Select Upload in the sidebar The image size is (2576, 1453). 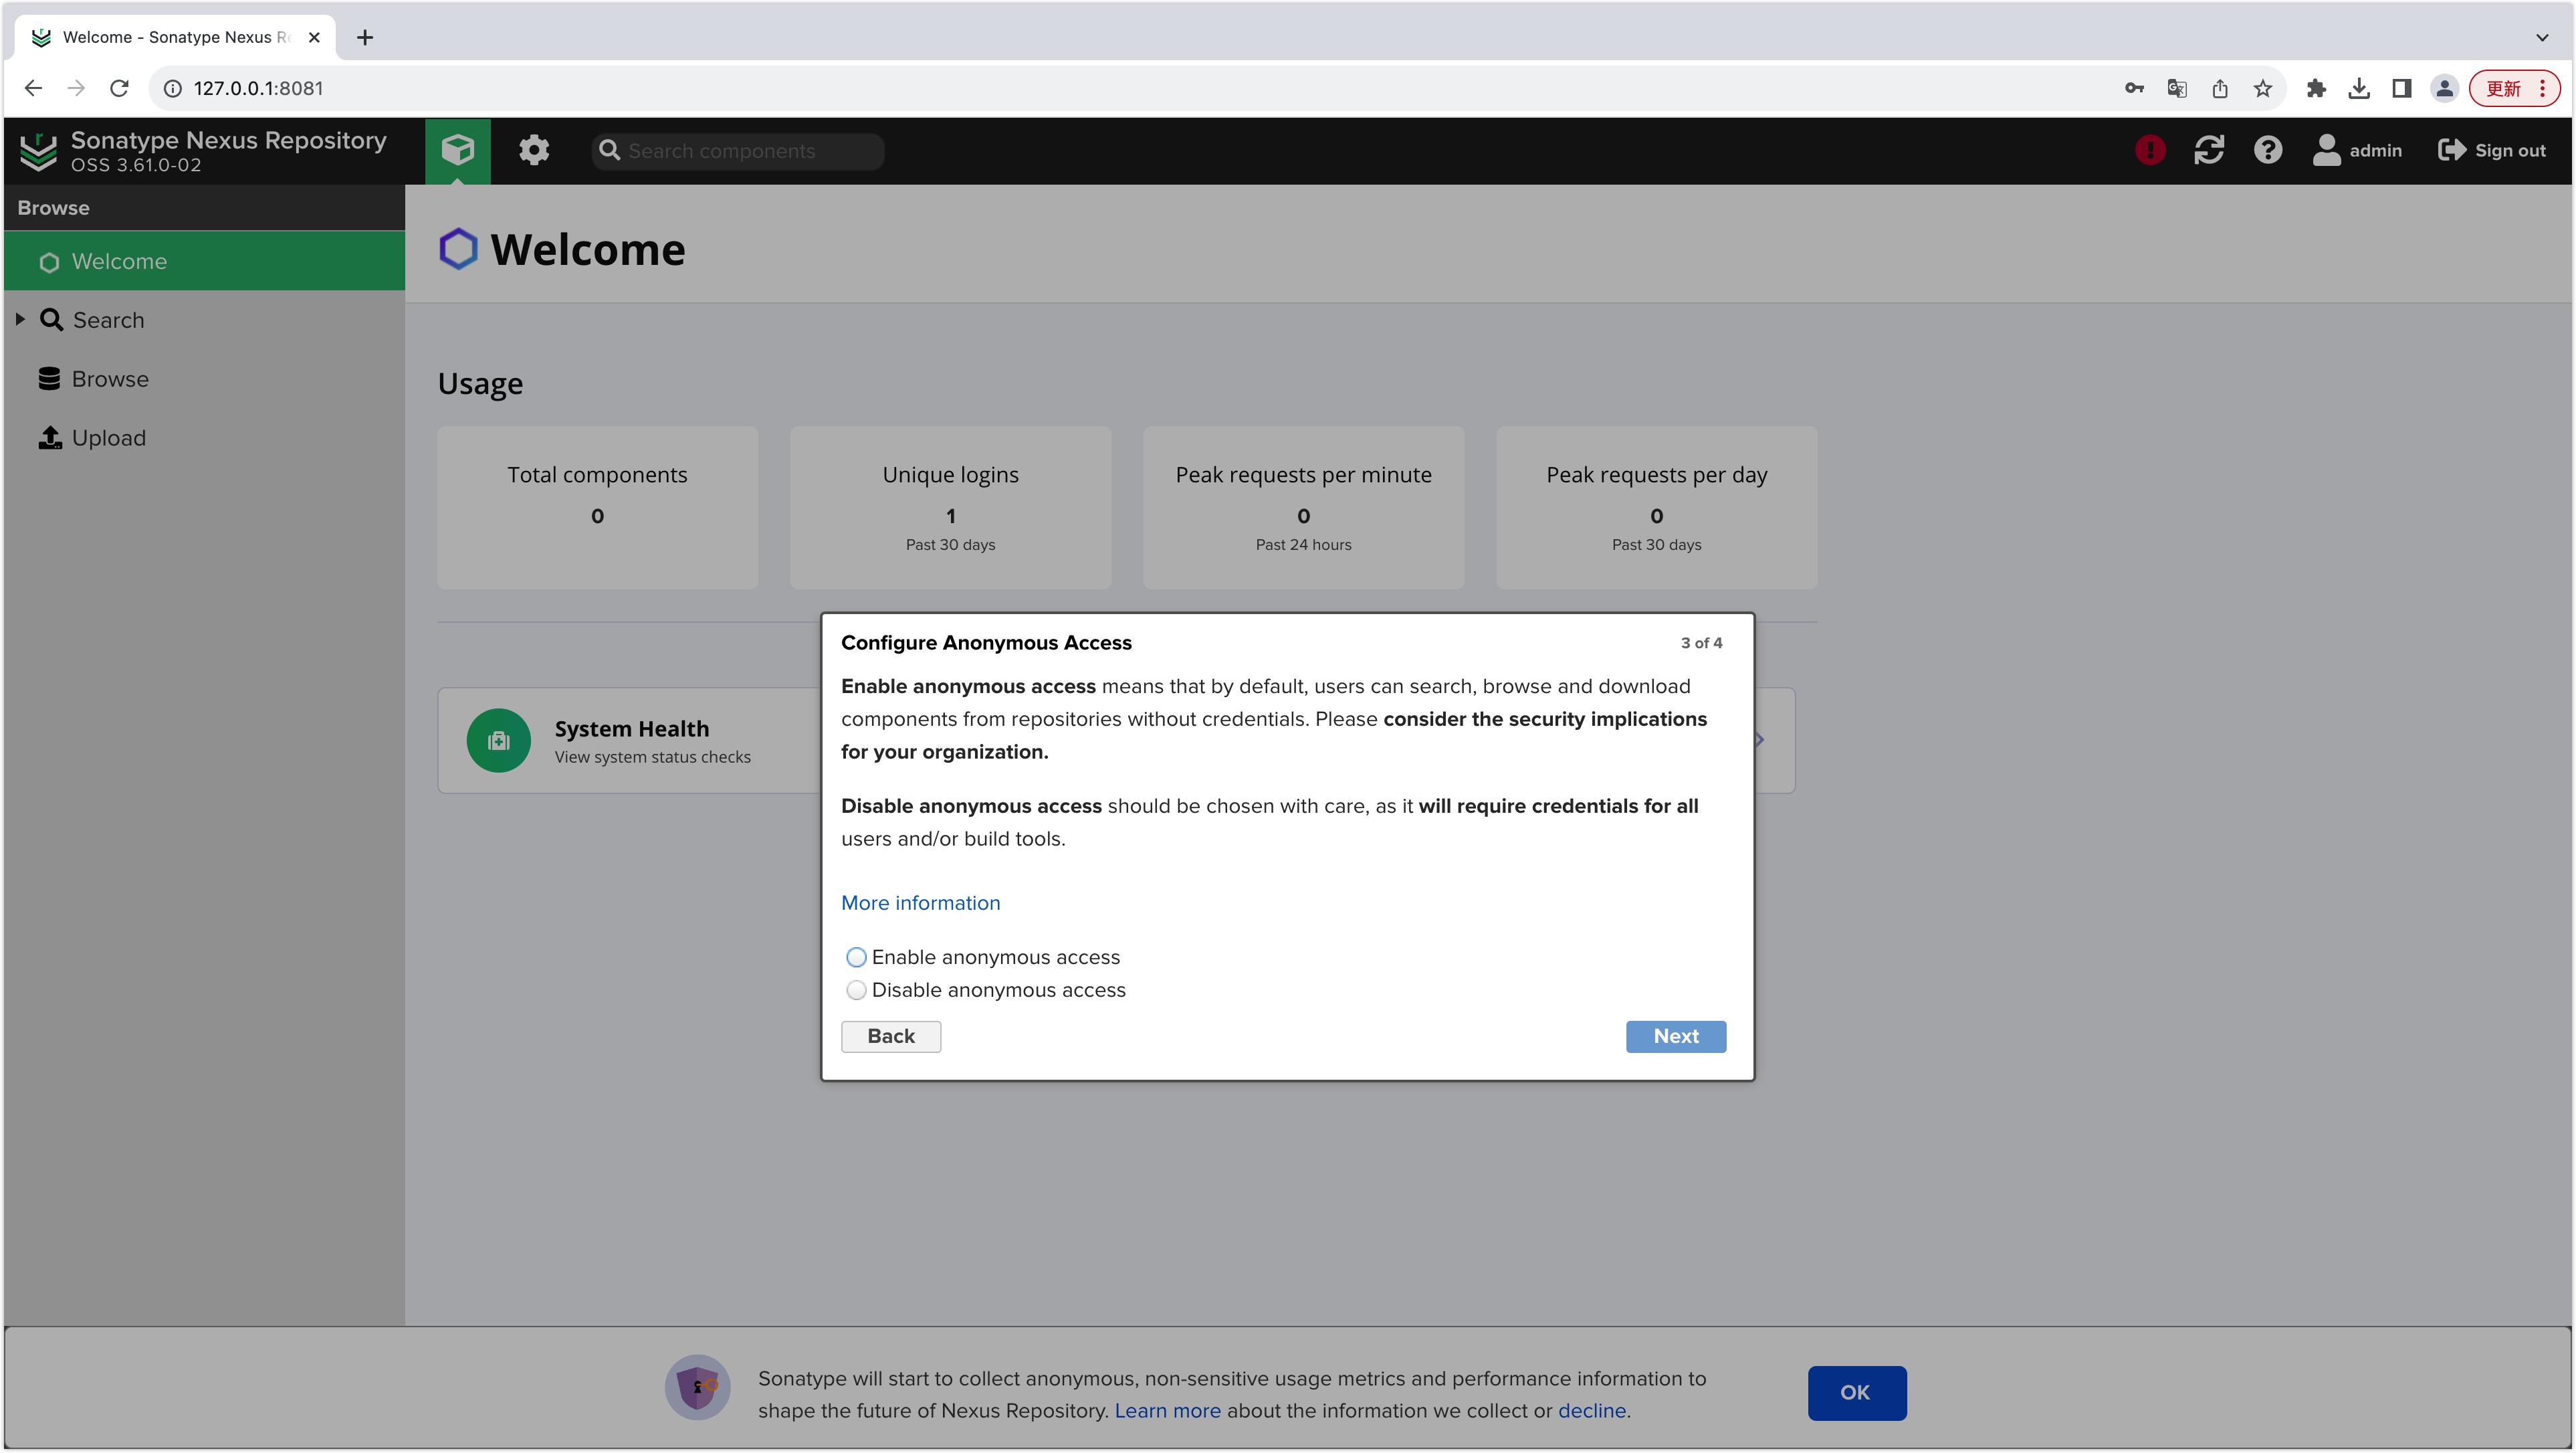tap(205, 438)
